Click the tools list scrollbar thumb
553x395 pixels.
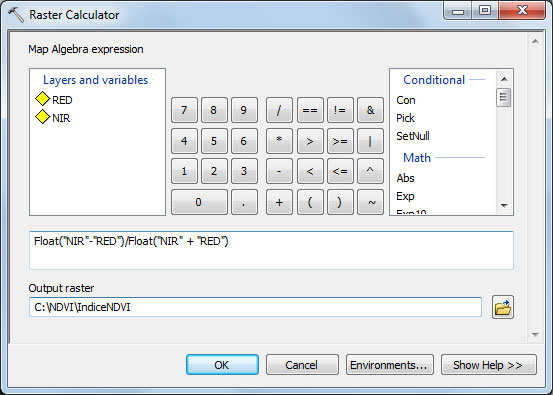tap(503, 97)
